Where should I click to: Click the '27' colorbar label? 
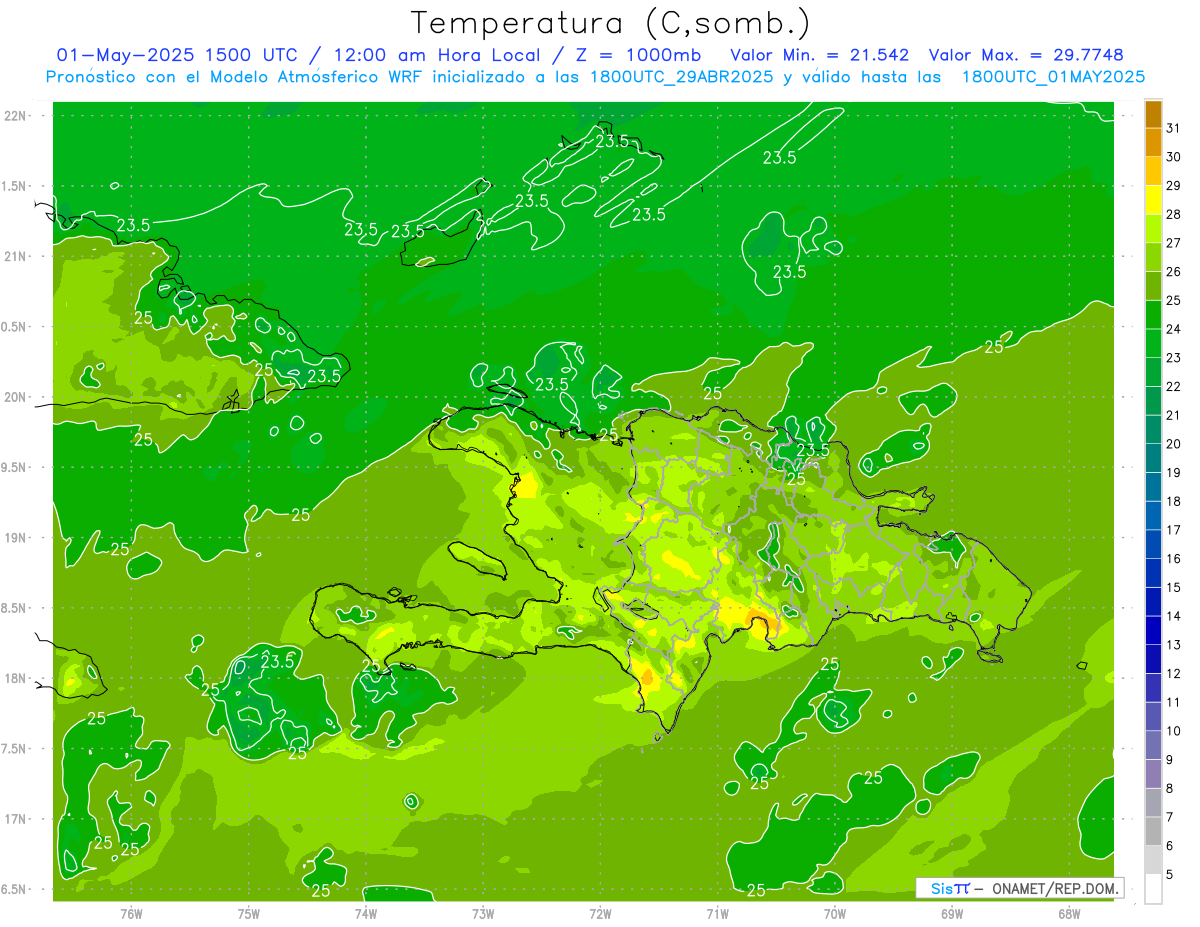[x=1174, y=243]
